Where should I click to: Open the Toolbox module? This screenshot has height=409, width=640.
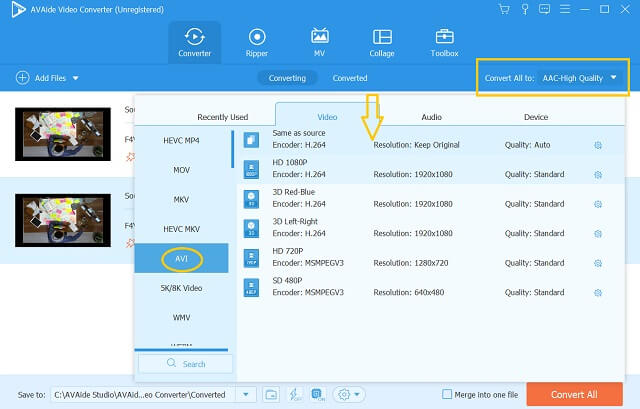click(444, 42)
